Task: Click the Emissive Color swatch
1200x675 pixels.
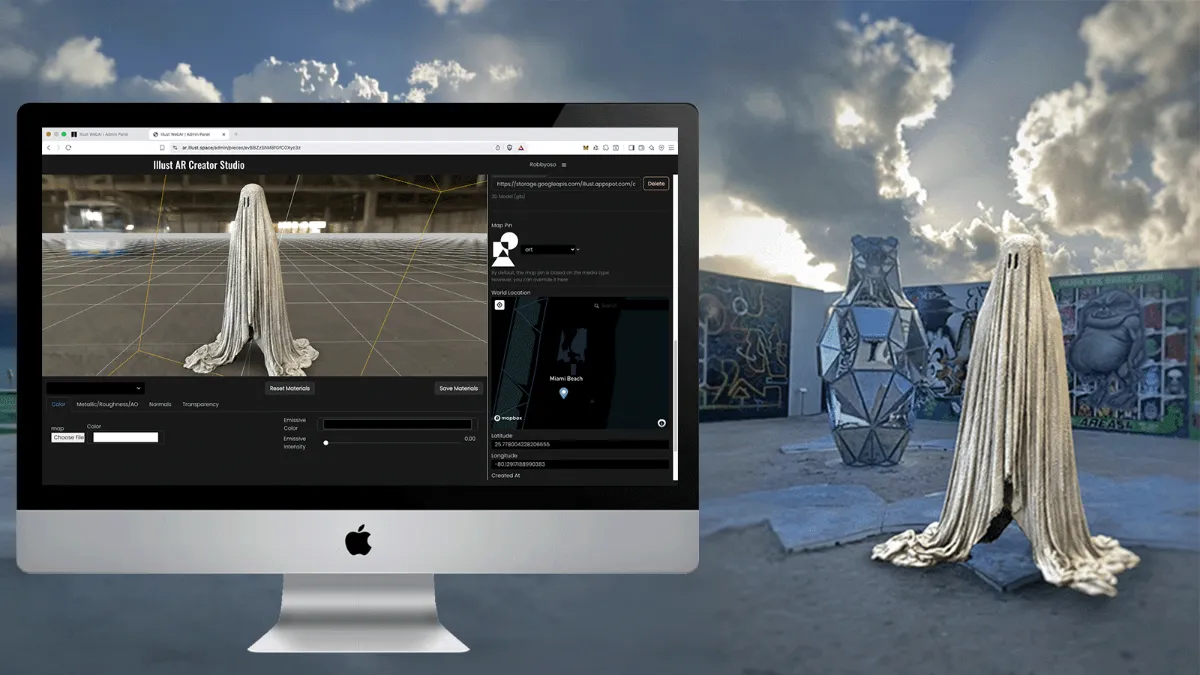Action: 397,424
